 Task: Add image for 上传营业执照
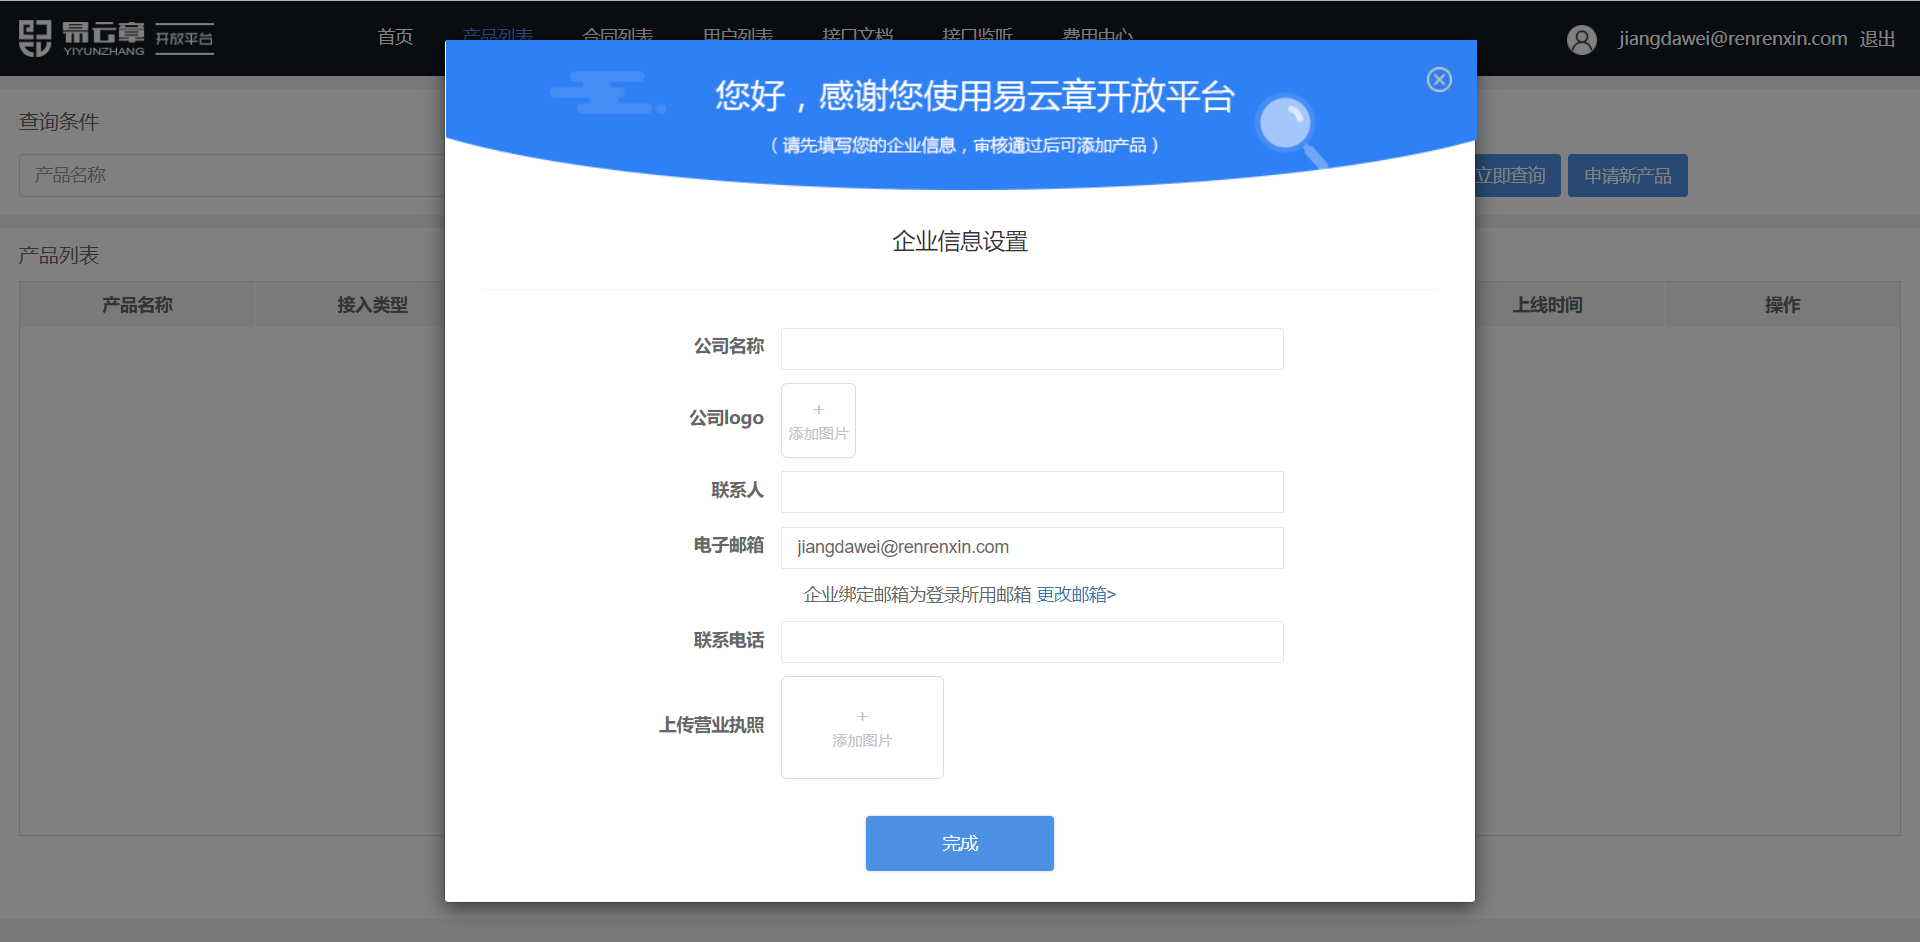[x=862, y=728]
